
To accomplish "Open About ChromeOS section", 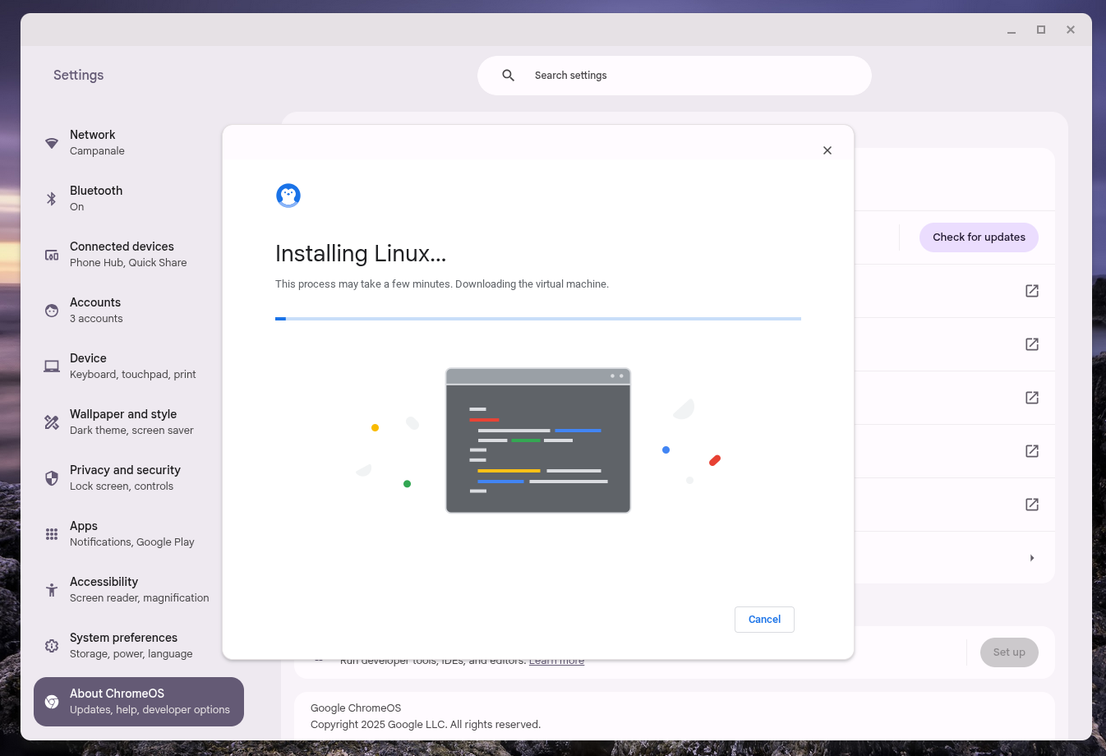I will pos(138,702).
